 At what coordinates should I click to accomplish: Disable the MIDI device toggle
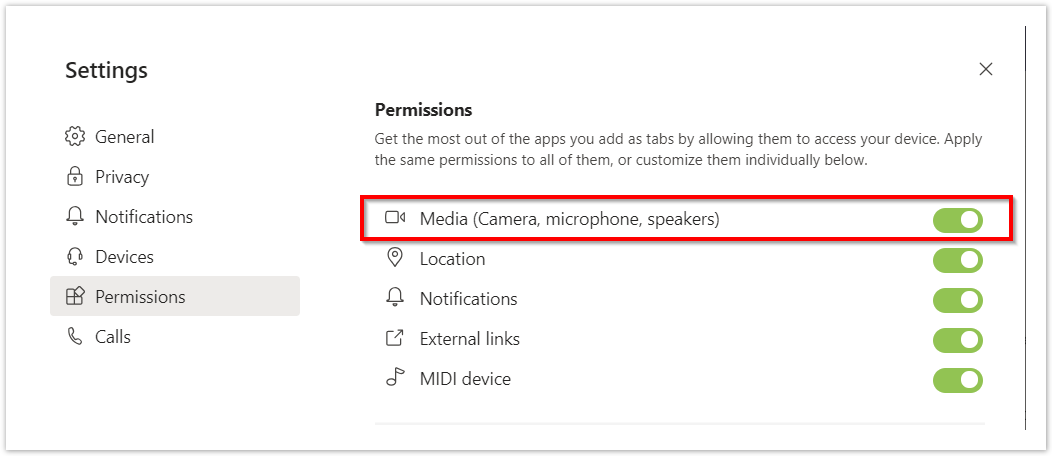[x=958, y=380]
